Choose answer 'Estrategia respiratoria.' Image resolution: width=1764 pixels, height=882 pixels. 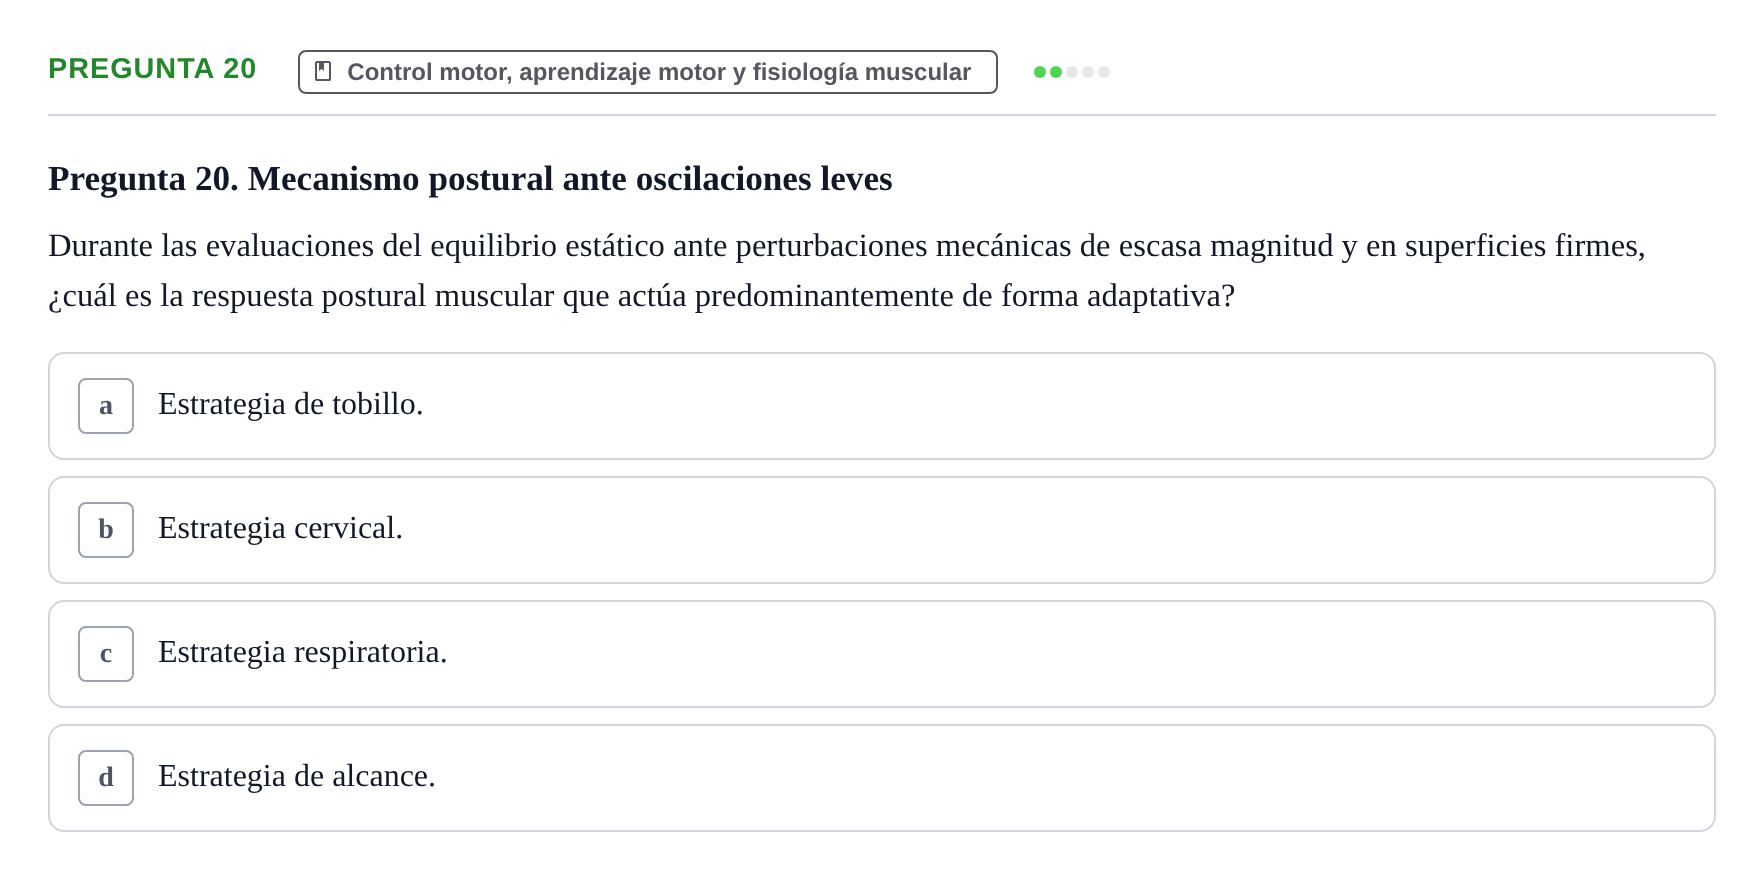click(882, 654)
